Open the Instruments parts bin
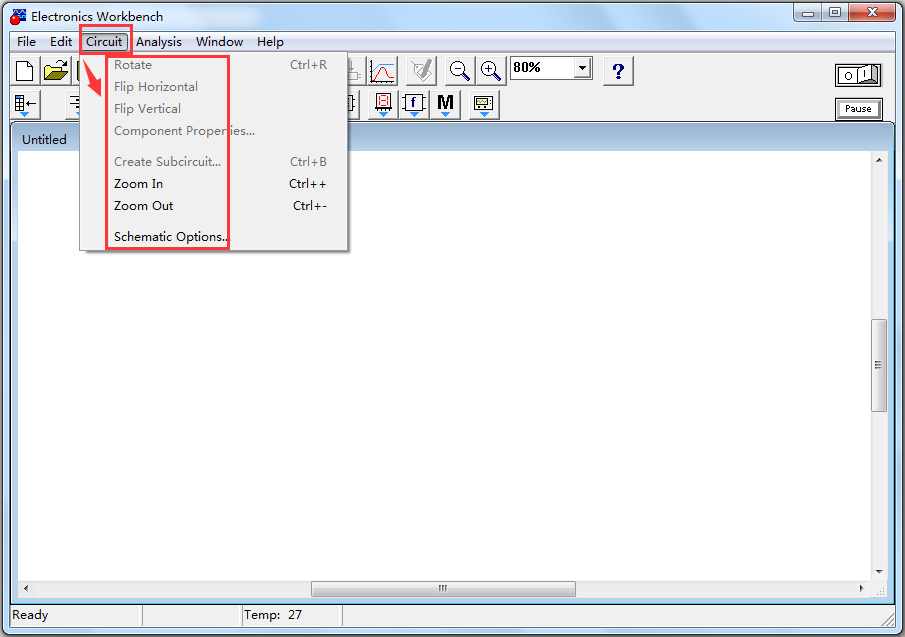905x637 pixels. (x=484, y=104)
